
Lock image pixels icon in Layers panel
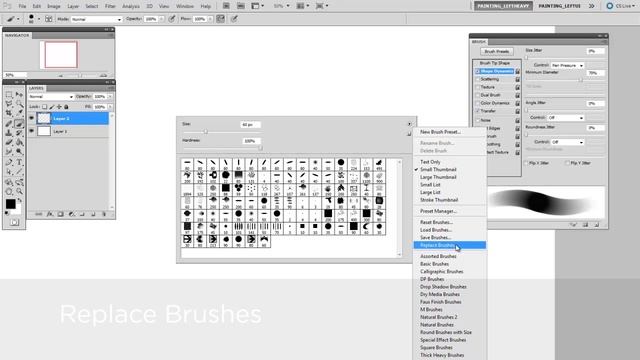pos(52,107)
